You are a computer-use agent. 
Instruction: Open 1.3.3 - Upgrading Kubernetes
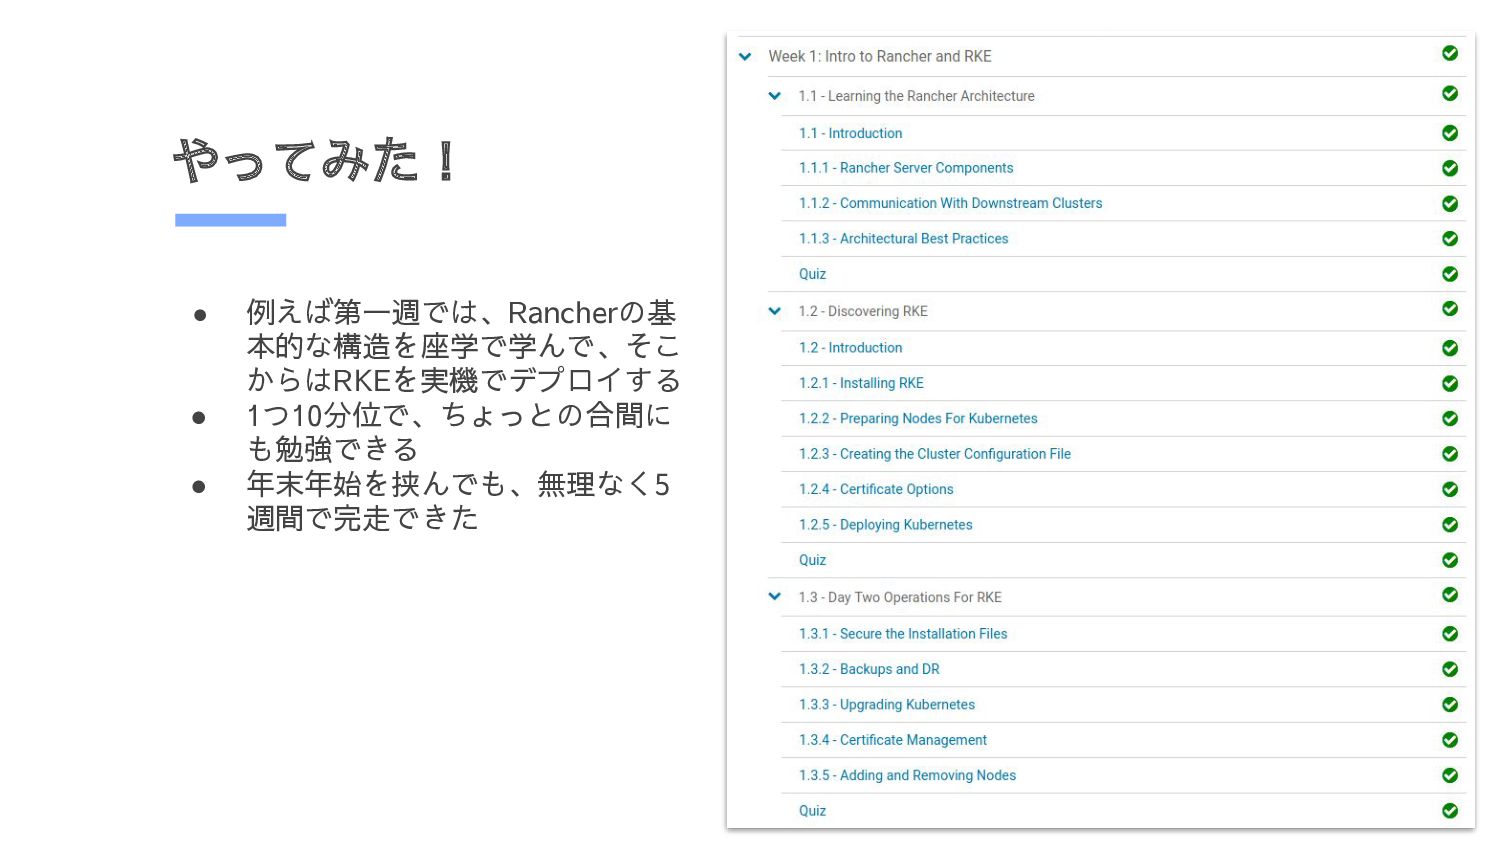(x=886, y=705)
